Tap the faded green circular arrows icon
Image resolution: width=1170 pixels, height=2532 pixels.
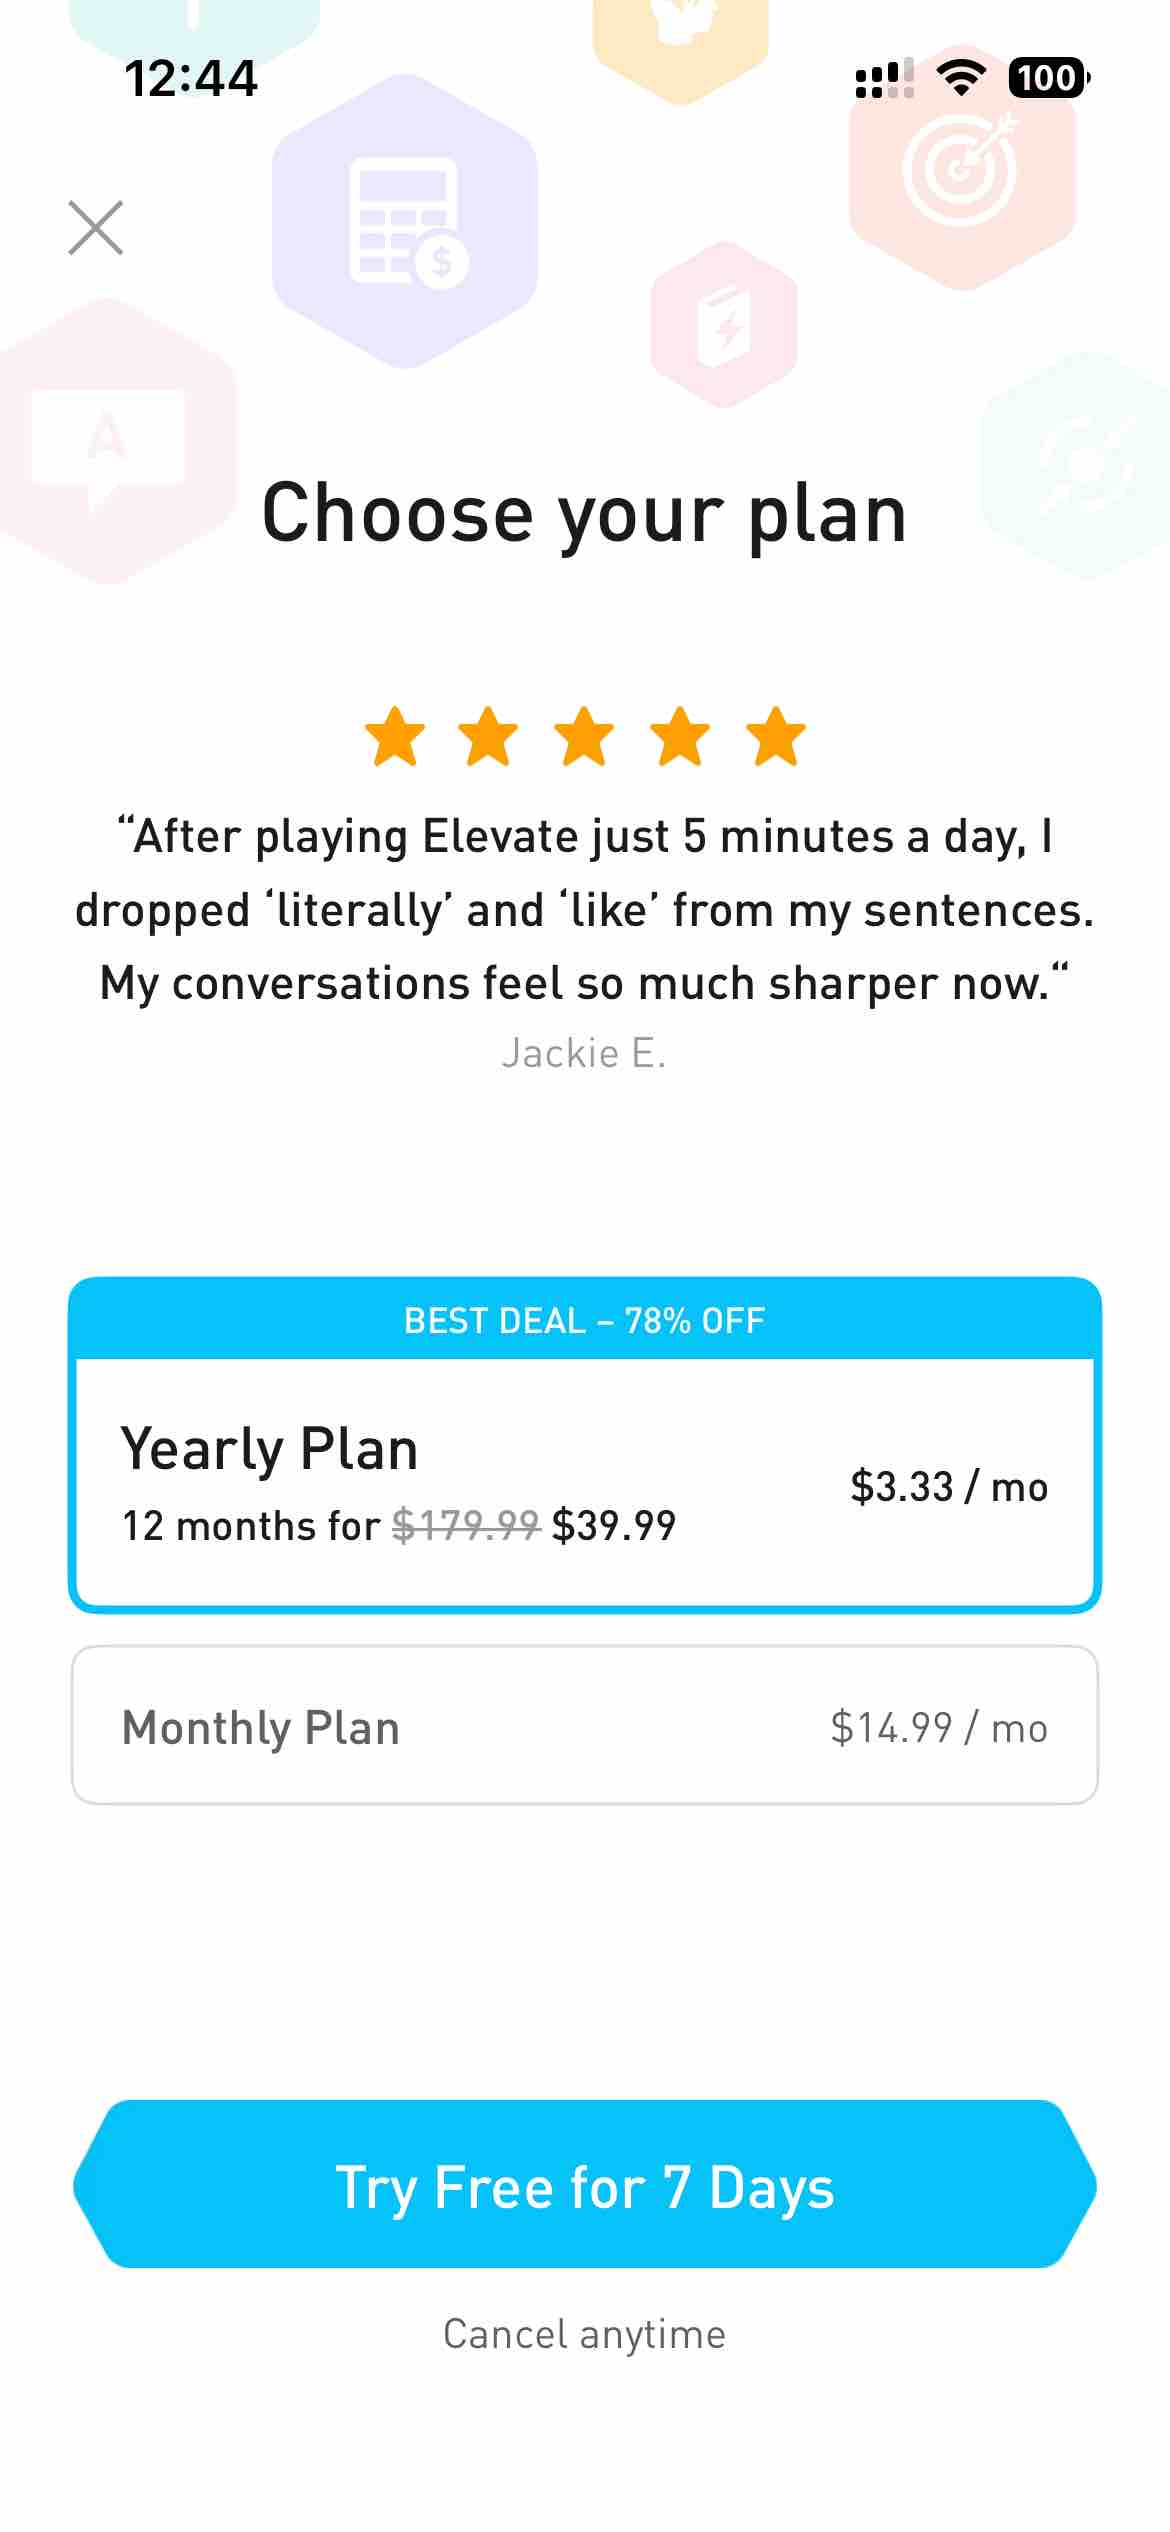(x=1085, y=464)
